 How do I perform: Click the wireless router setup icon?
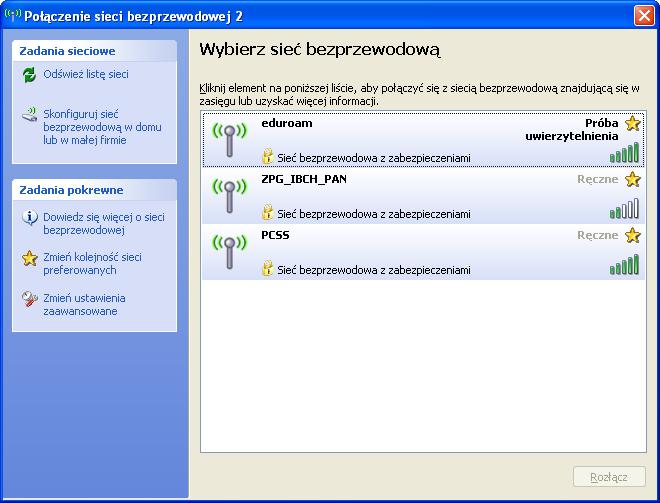tap(29, 114)
